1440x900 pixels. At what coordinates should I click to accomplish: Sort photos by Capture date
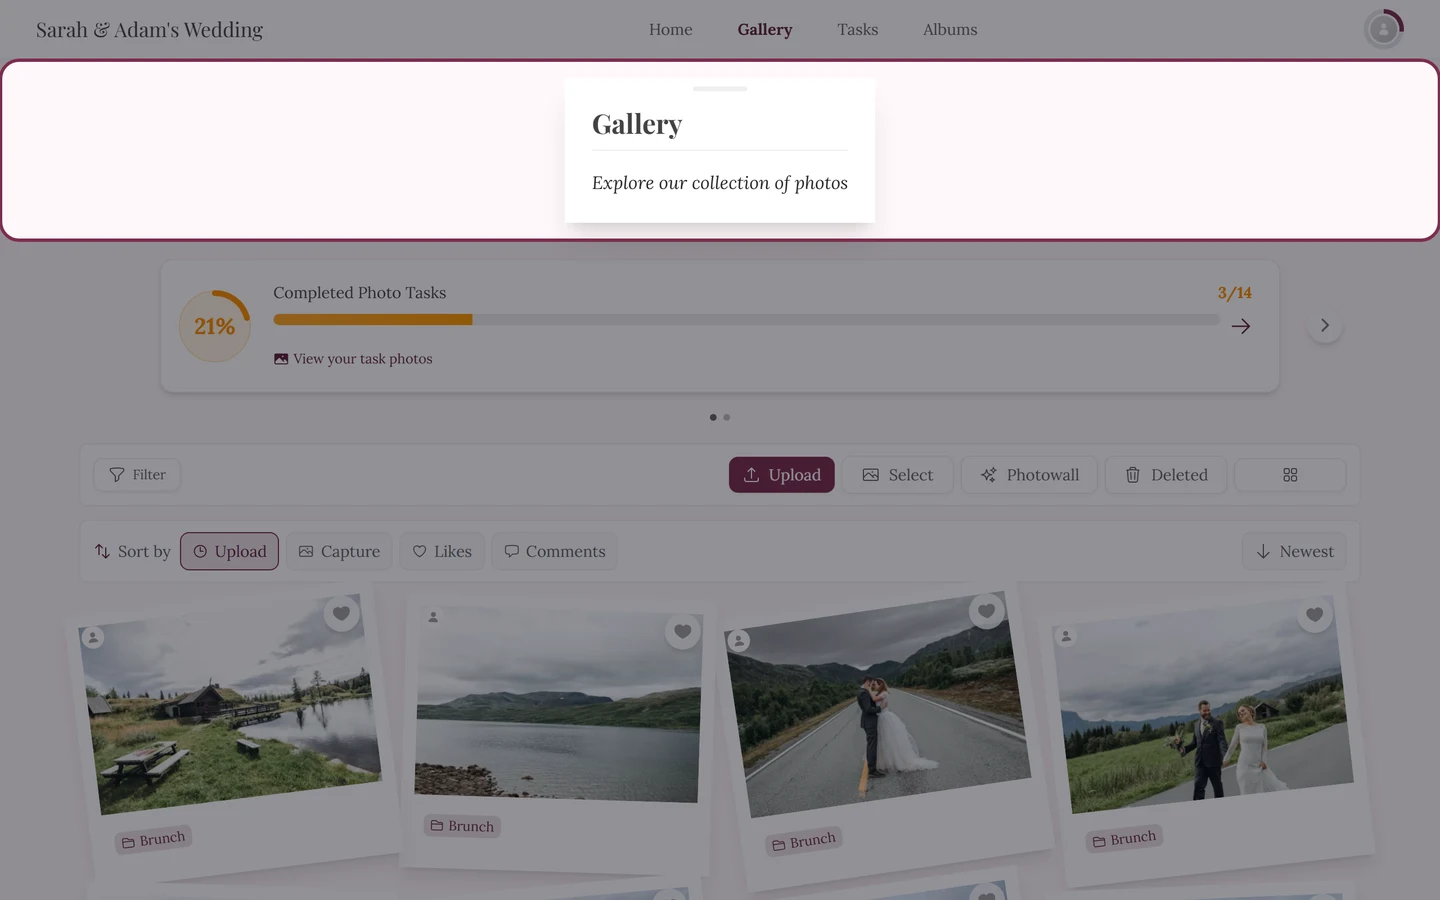pos(339,551)
